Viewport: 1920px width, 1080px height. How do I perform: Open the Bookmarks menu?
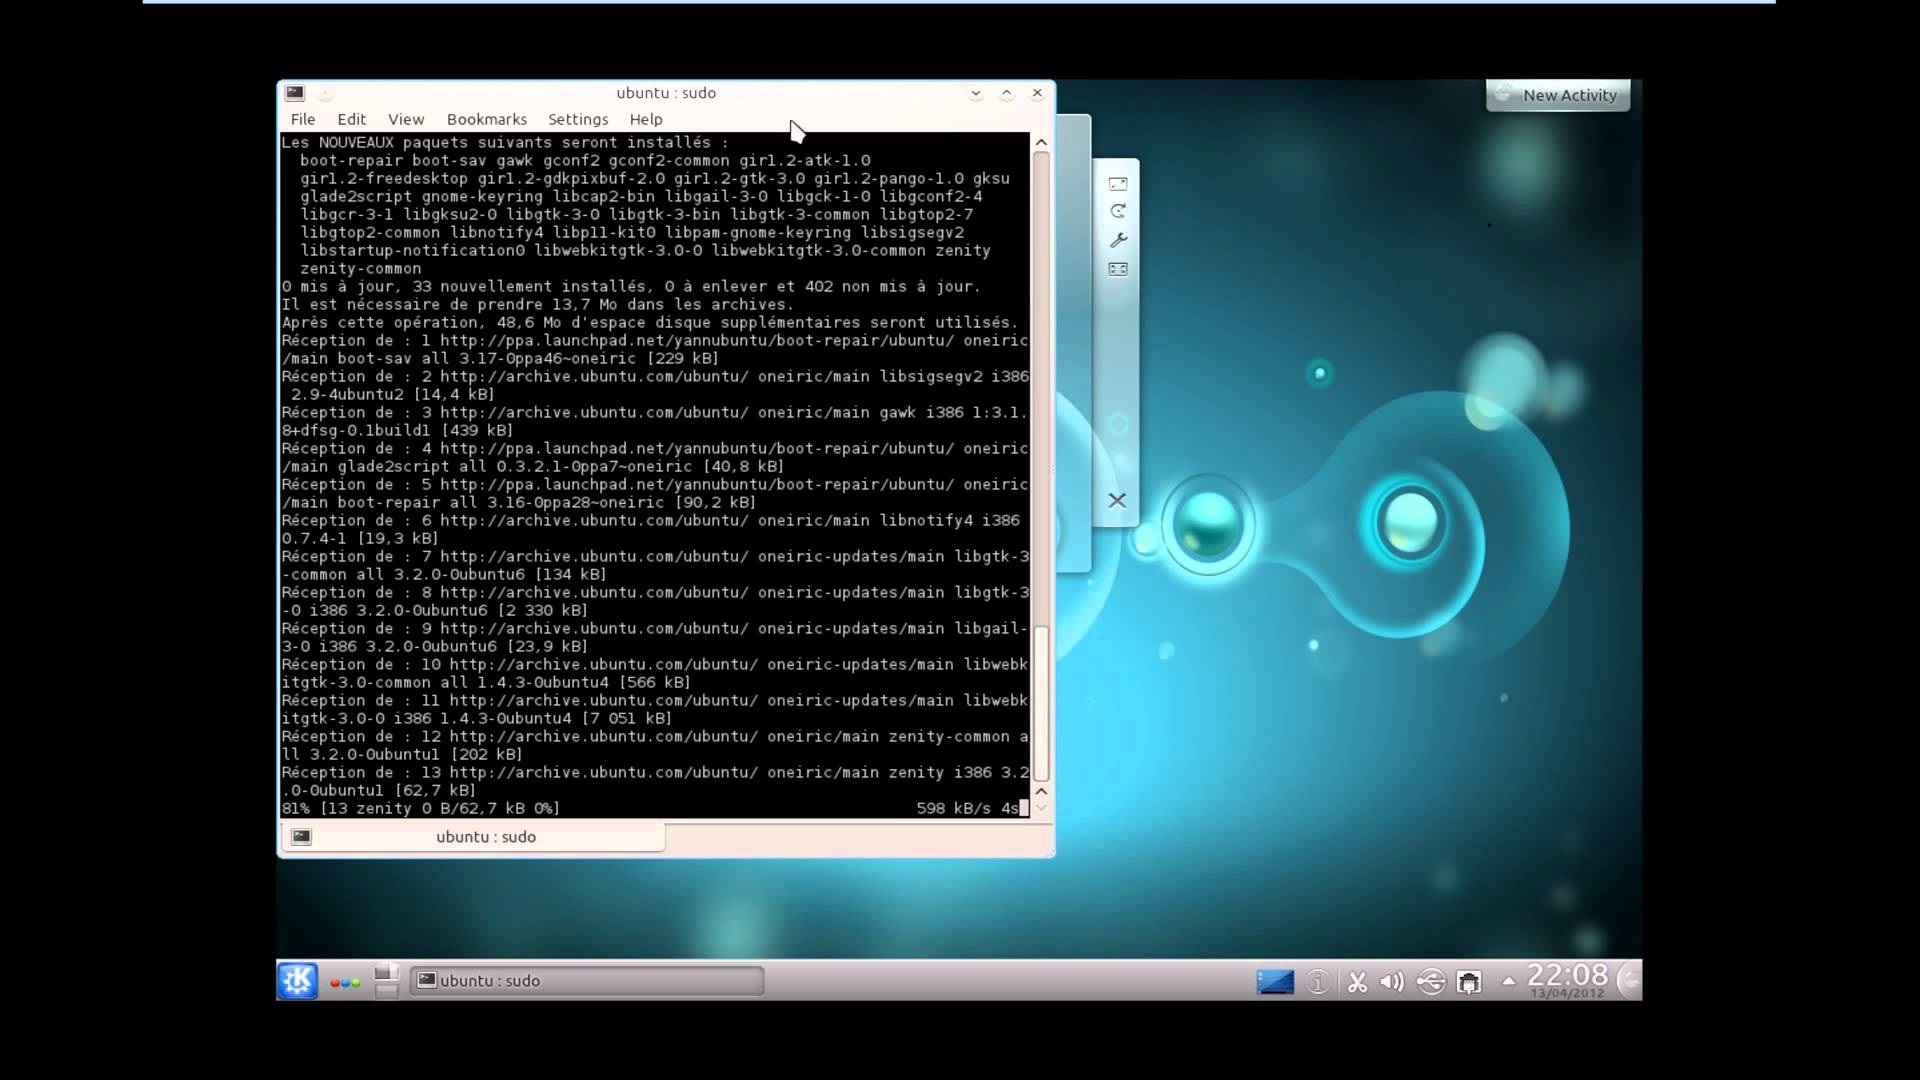pyautogui.click(x=487, y=119)
